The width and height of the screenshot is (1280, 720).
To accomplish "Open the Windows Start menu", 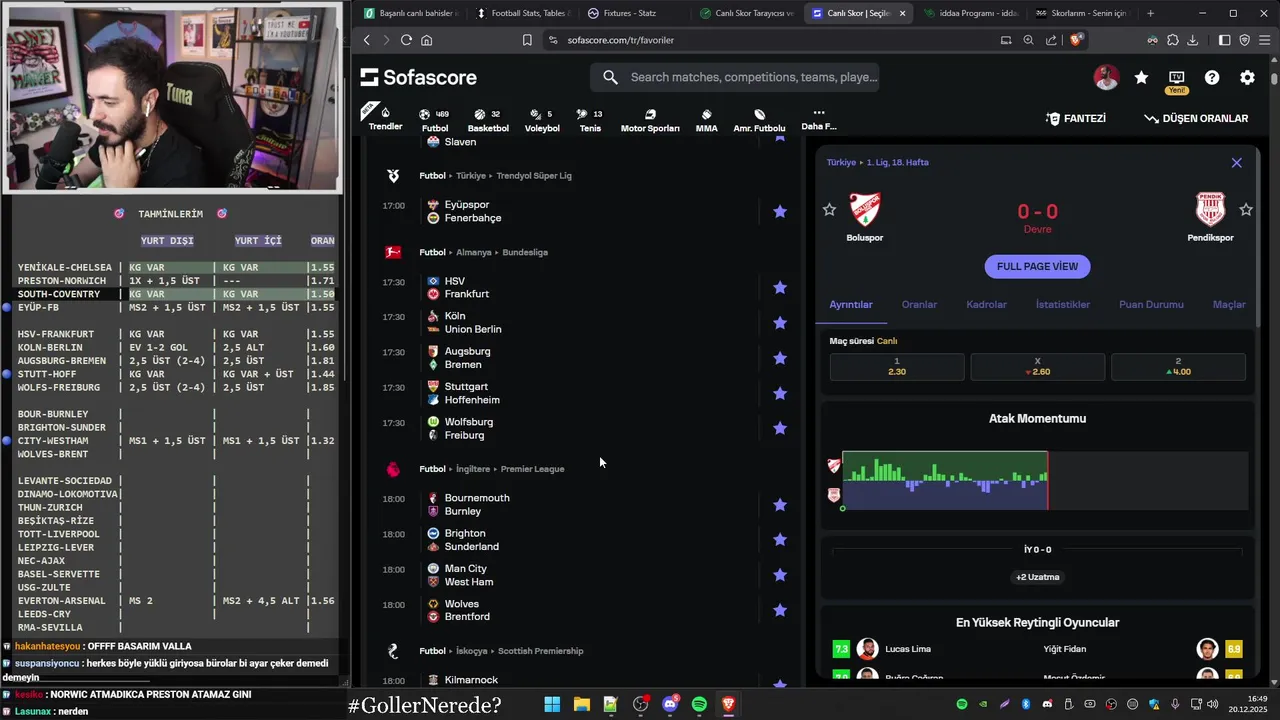I will coord(552,704).
